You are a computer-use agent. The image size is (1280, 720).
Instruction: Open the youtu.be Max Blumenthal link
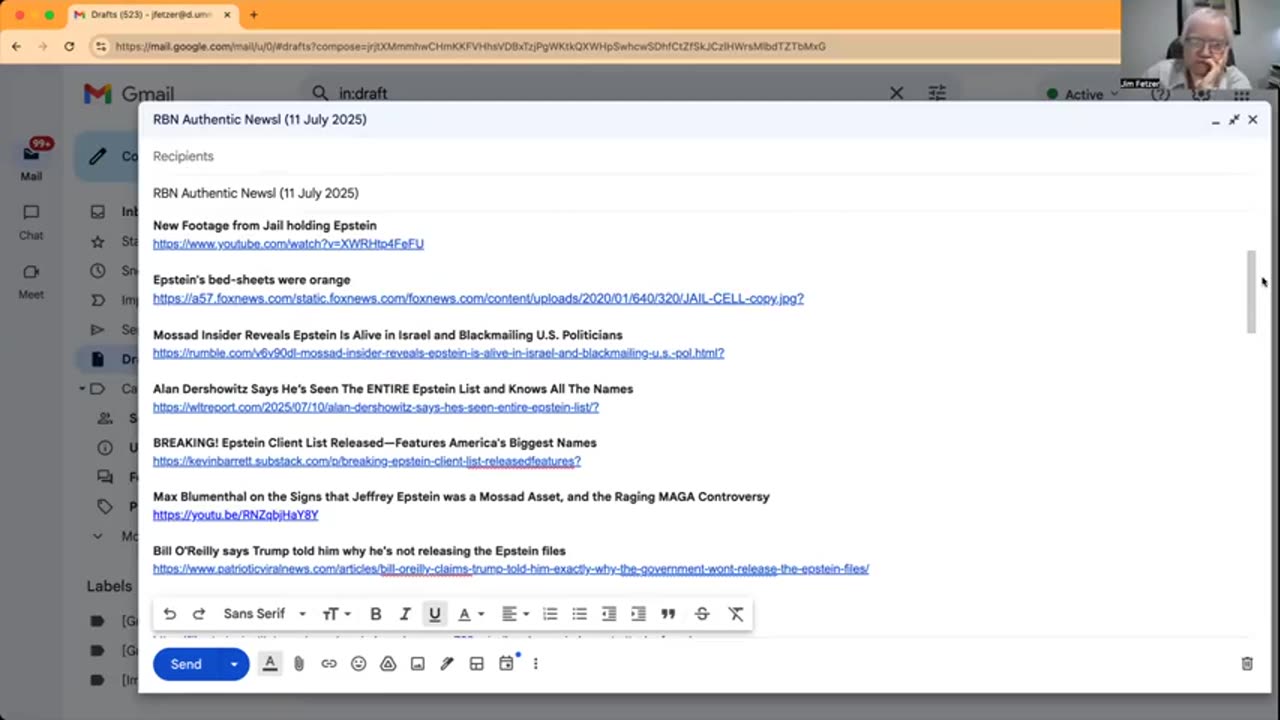click(x=235, y=515)
